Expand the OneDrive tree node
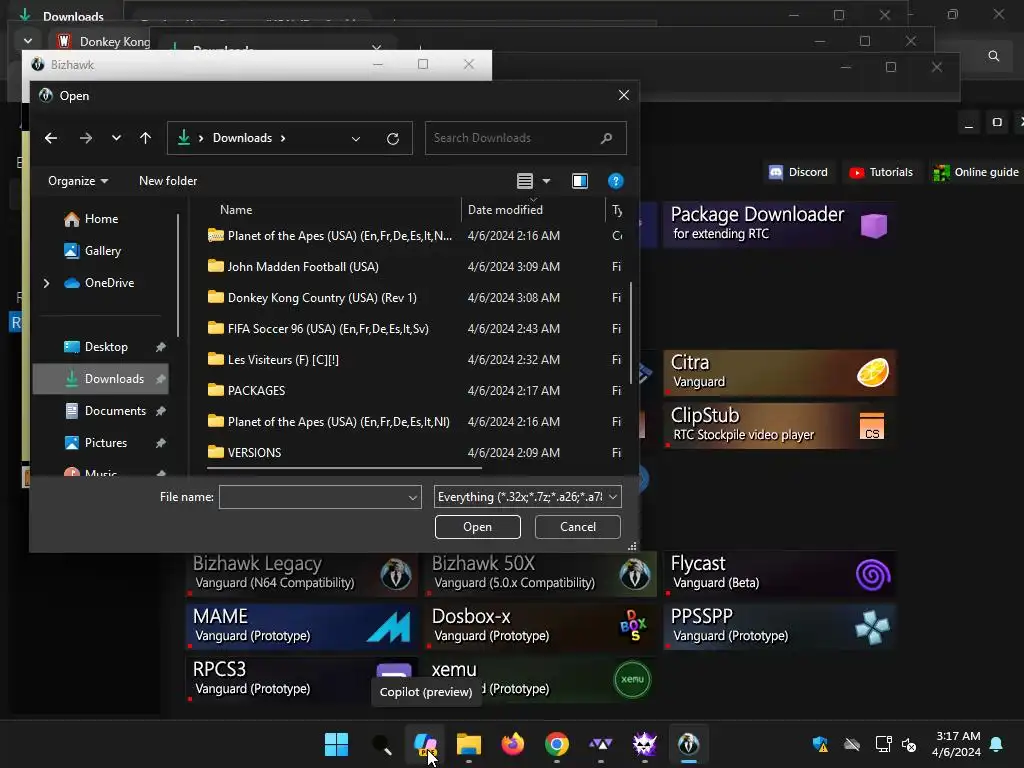 [x=46, y=283]
